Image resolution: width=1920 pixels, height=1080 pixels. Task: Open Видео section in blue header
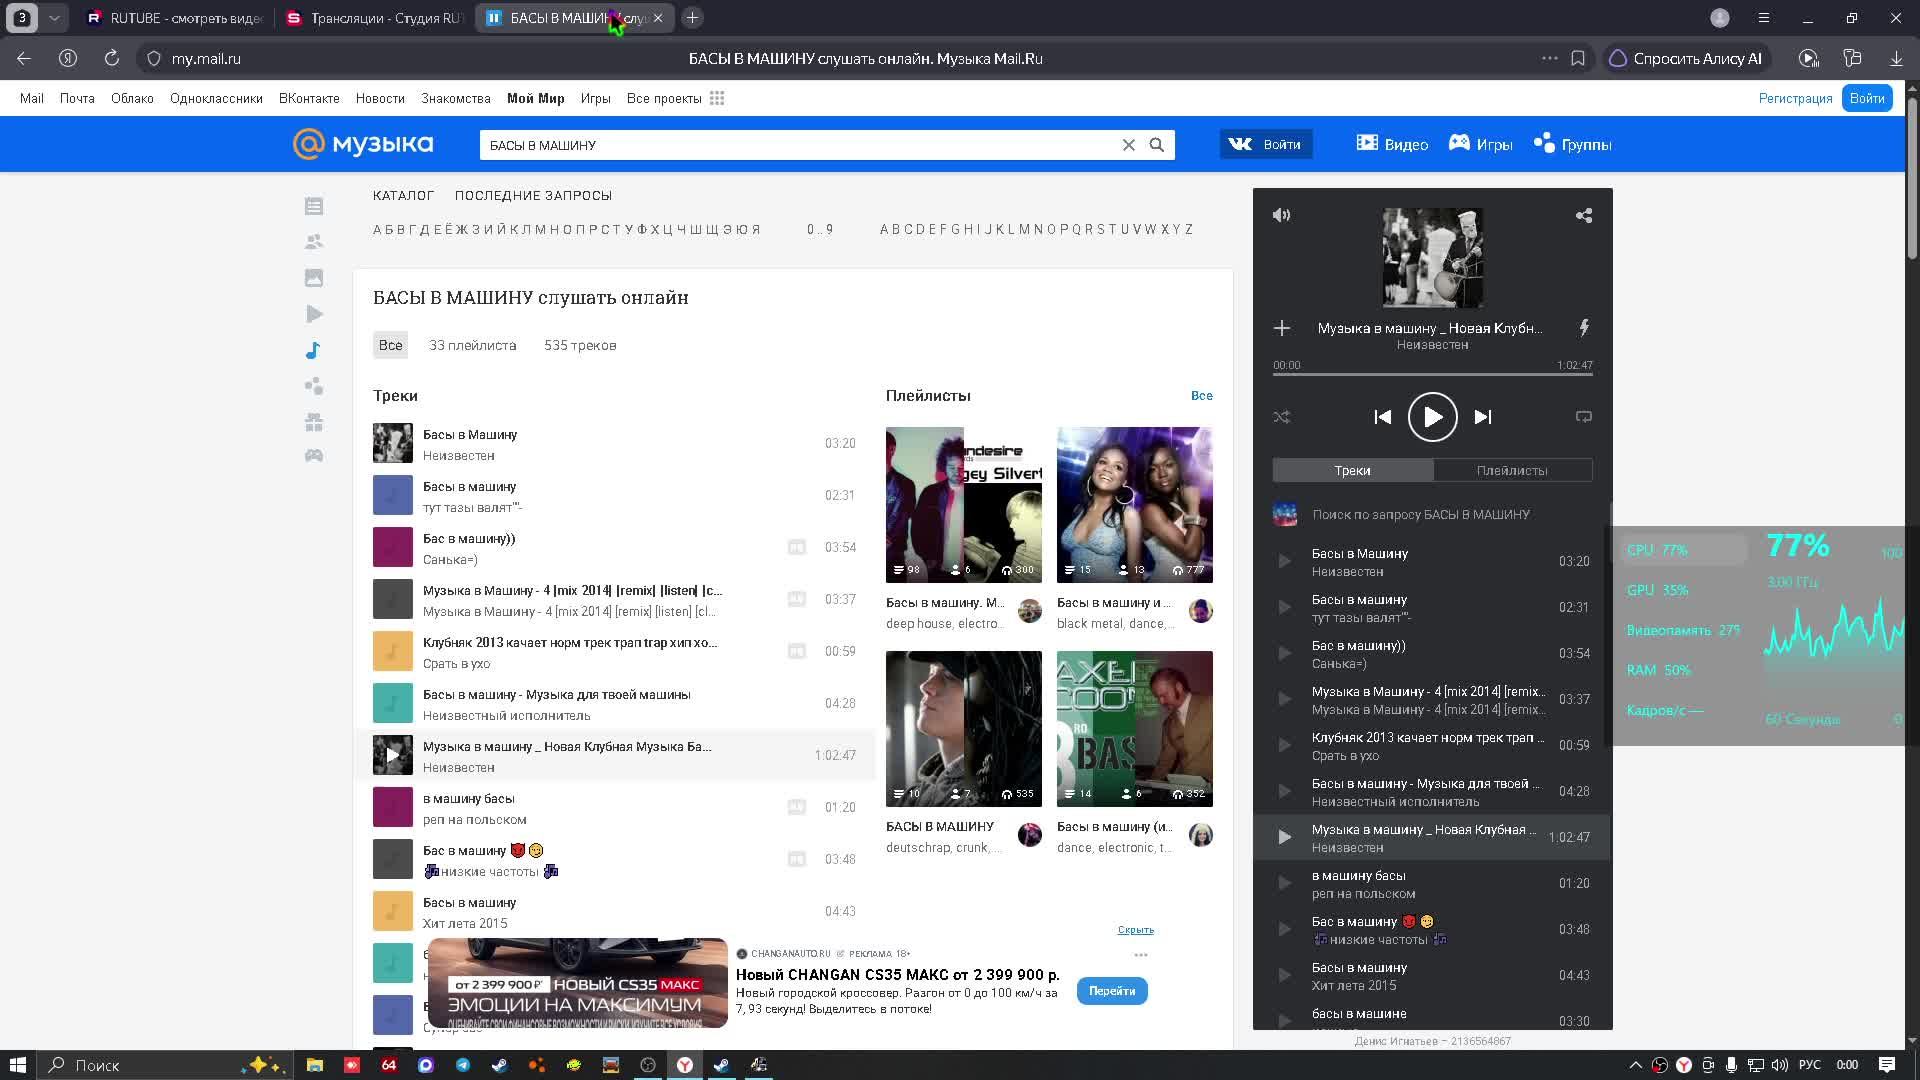[x=1392, y=145]
